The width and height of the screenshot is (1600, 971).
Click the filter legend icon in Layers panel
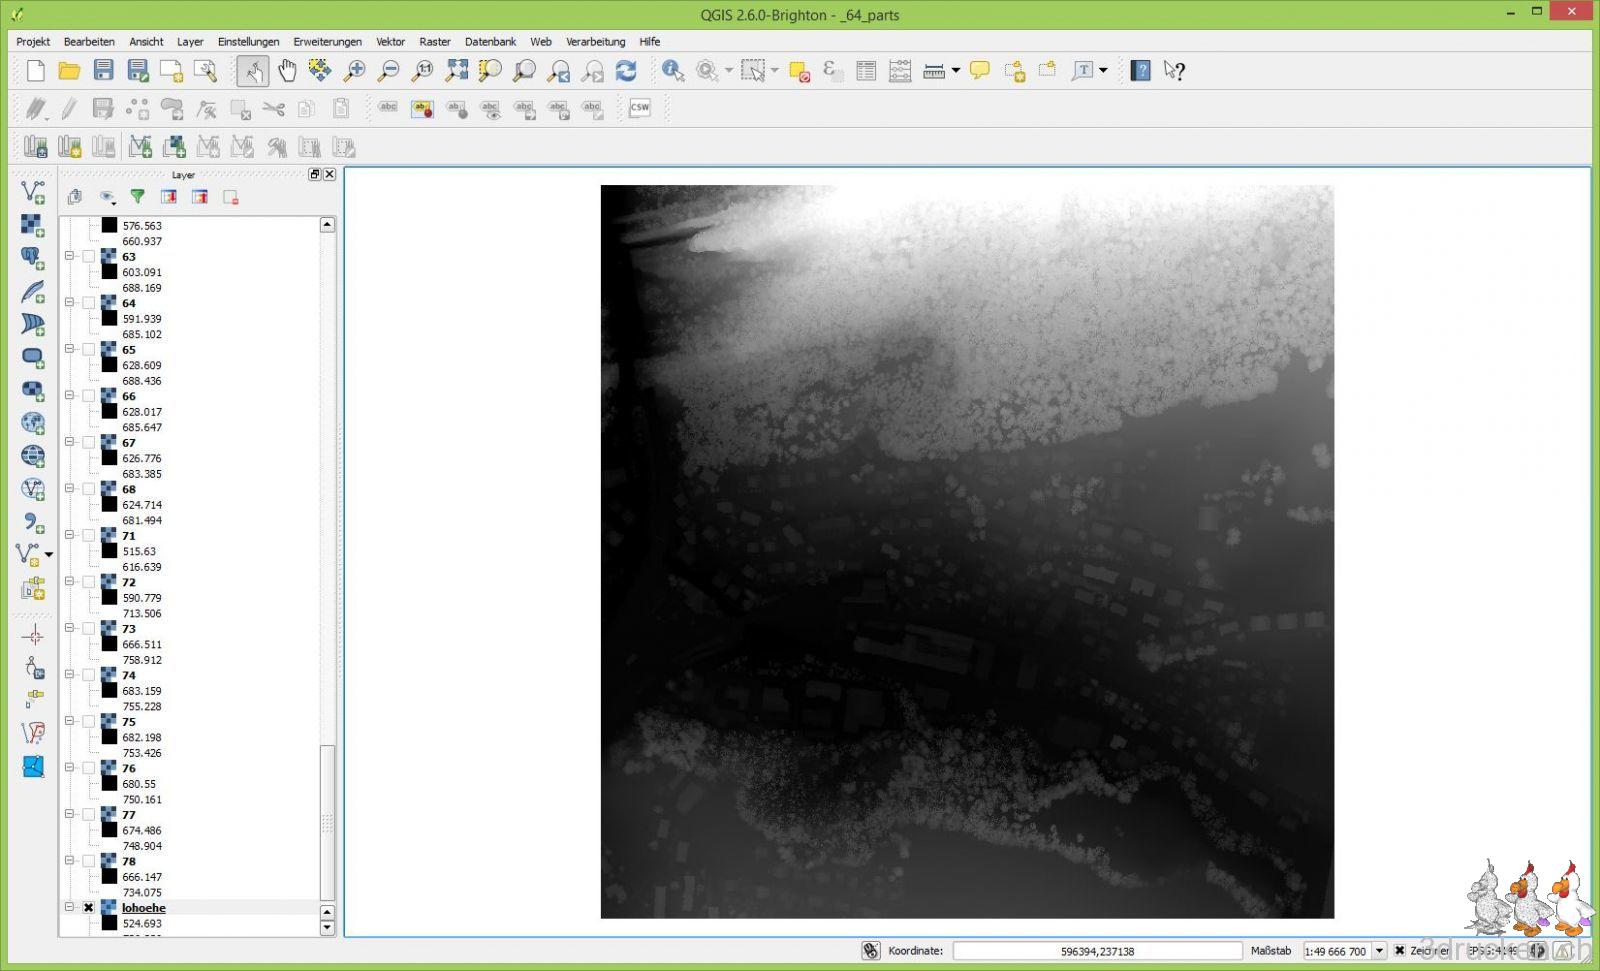(x=137, y=197)
